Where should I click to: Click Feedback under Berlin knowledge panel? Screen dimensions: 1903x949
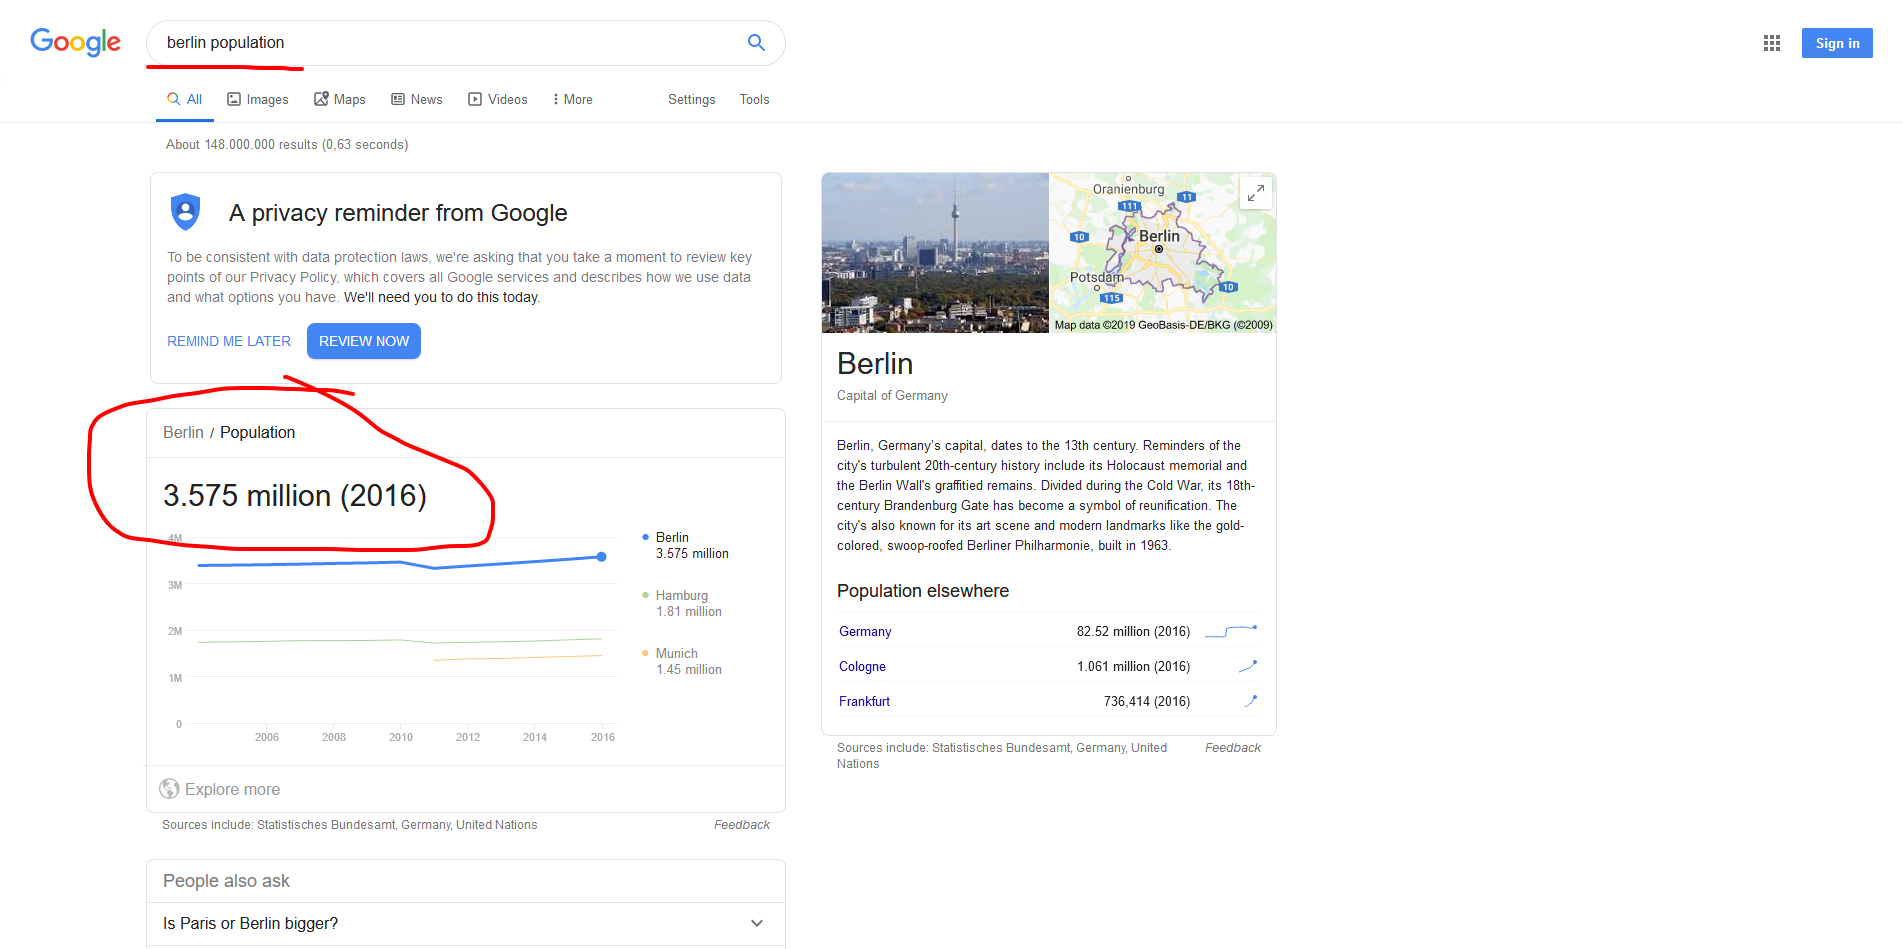[1233, 748]
